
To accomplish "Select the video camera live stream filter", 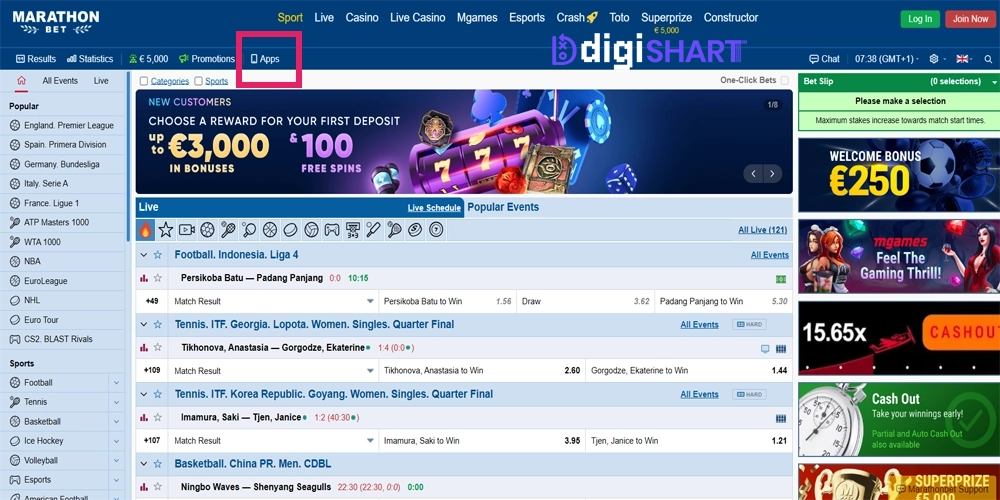I will point(186,230).
